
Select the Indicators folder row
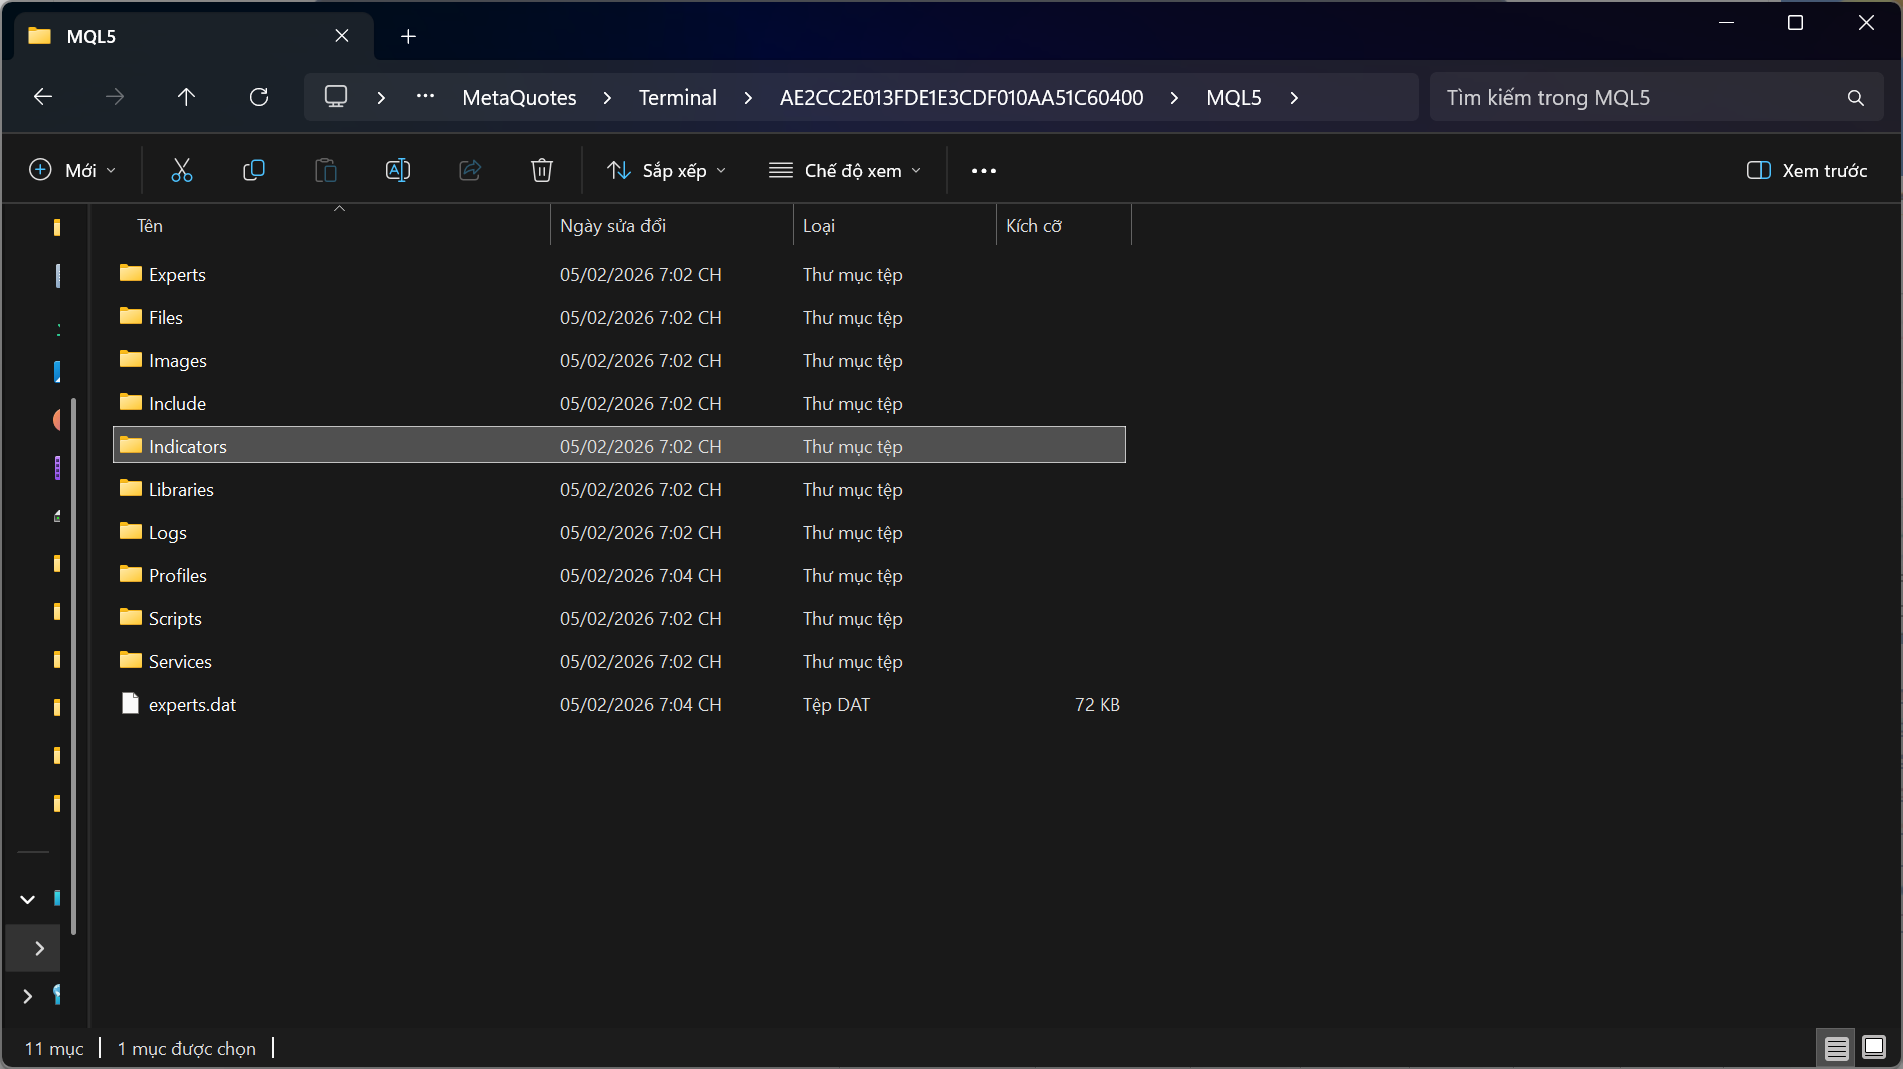[x=619, y=446]
